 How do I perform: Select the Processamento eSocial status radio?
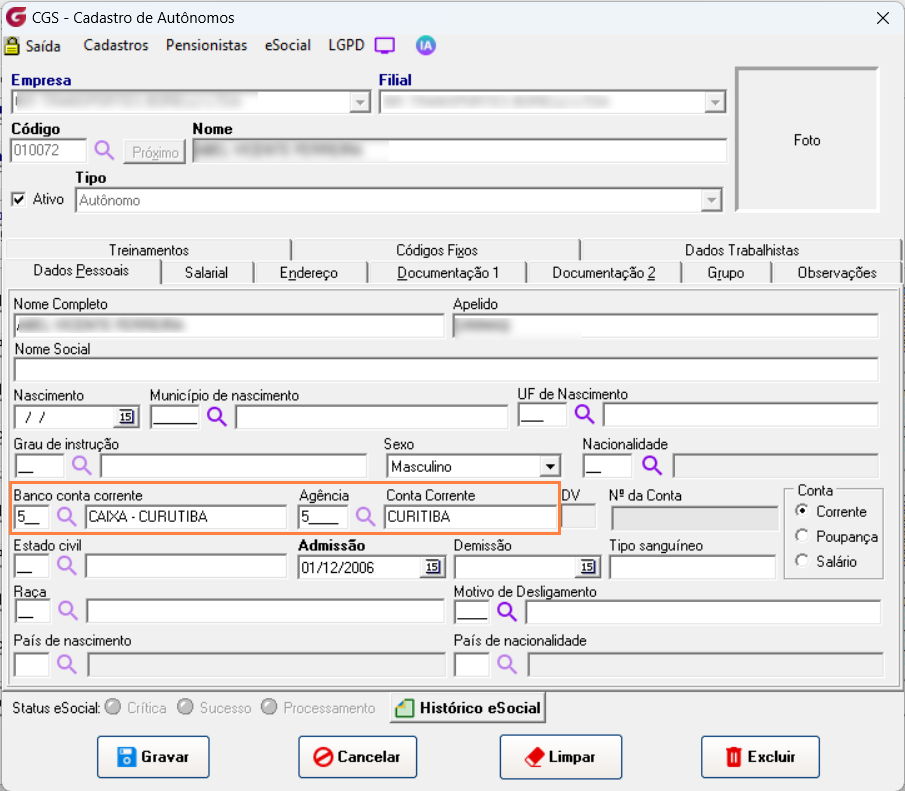coord(269,707)
